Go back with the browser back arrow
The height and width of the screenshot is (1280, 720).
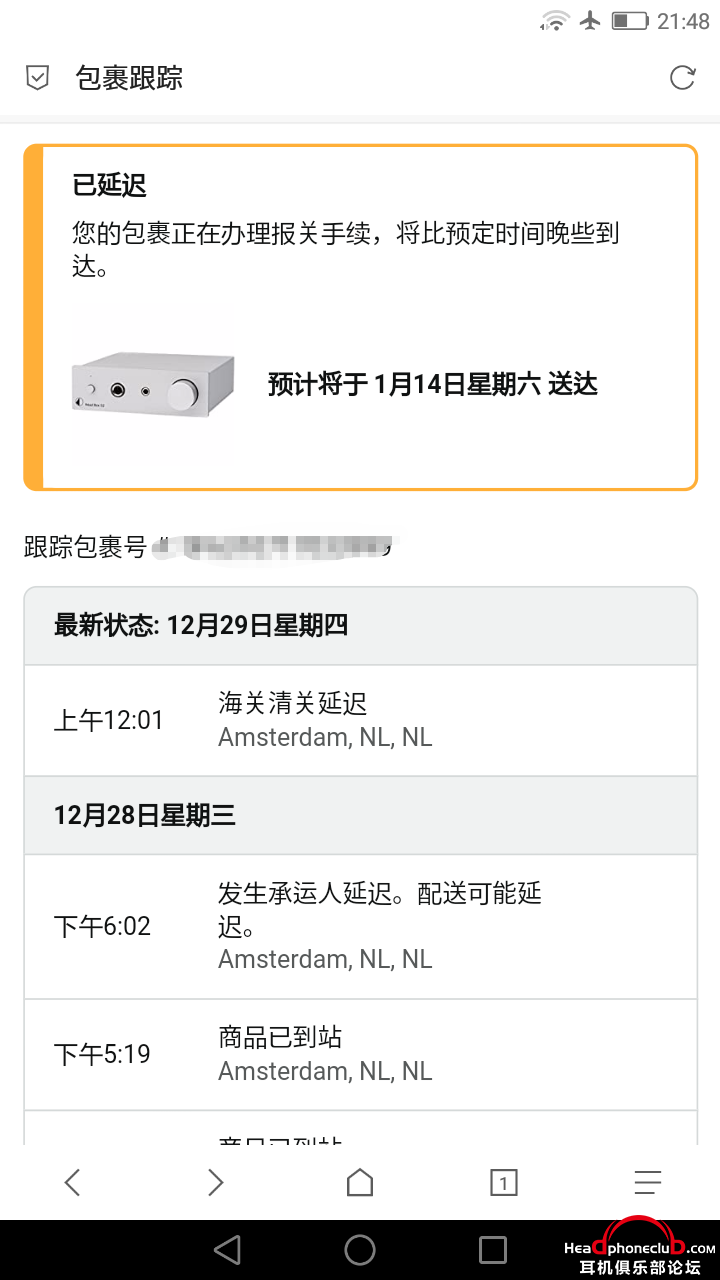tap(72, 1183)
